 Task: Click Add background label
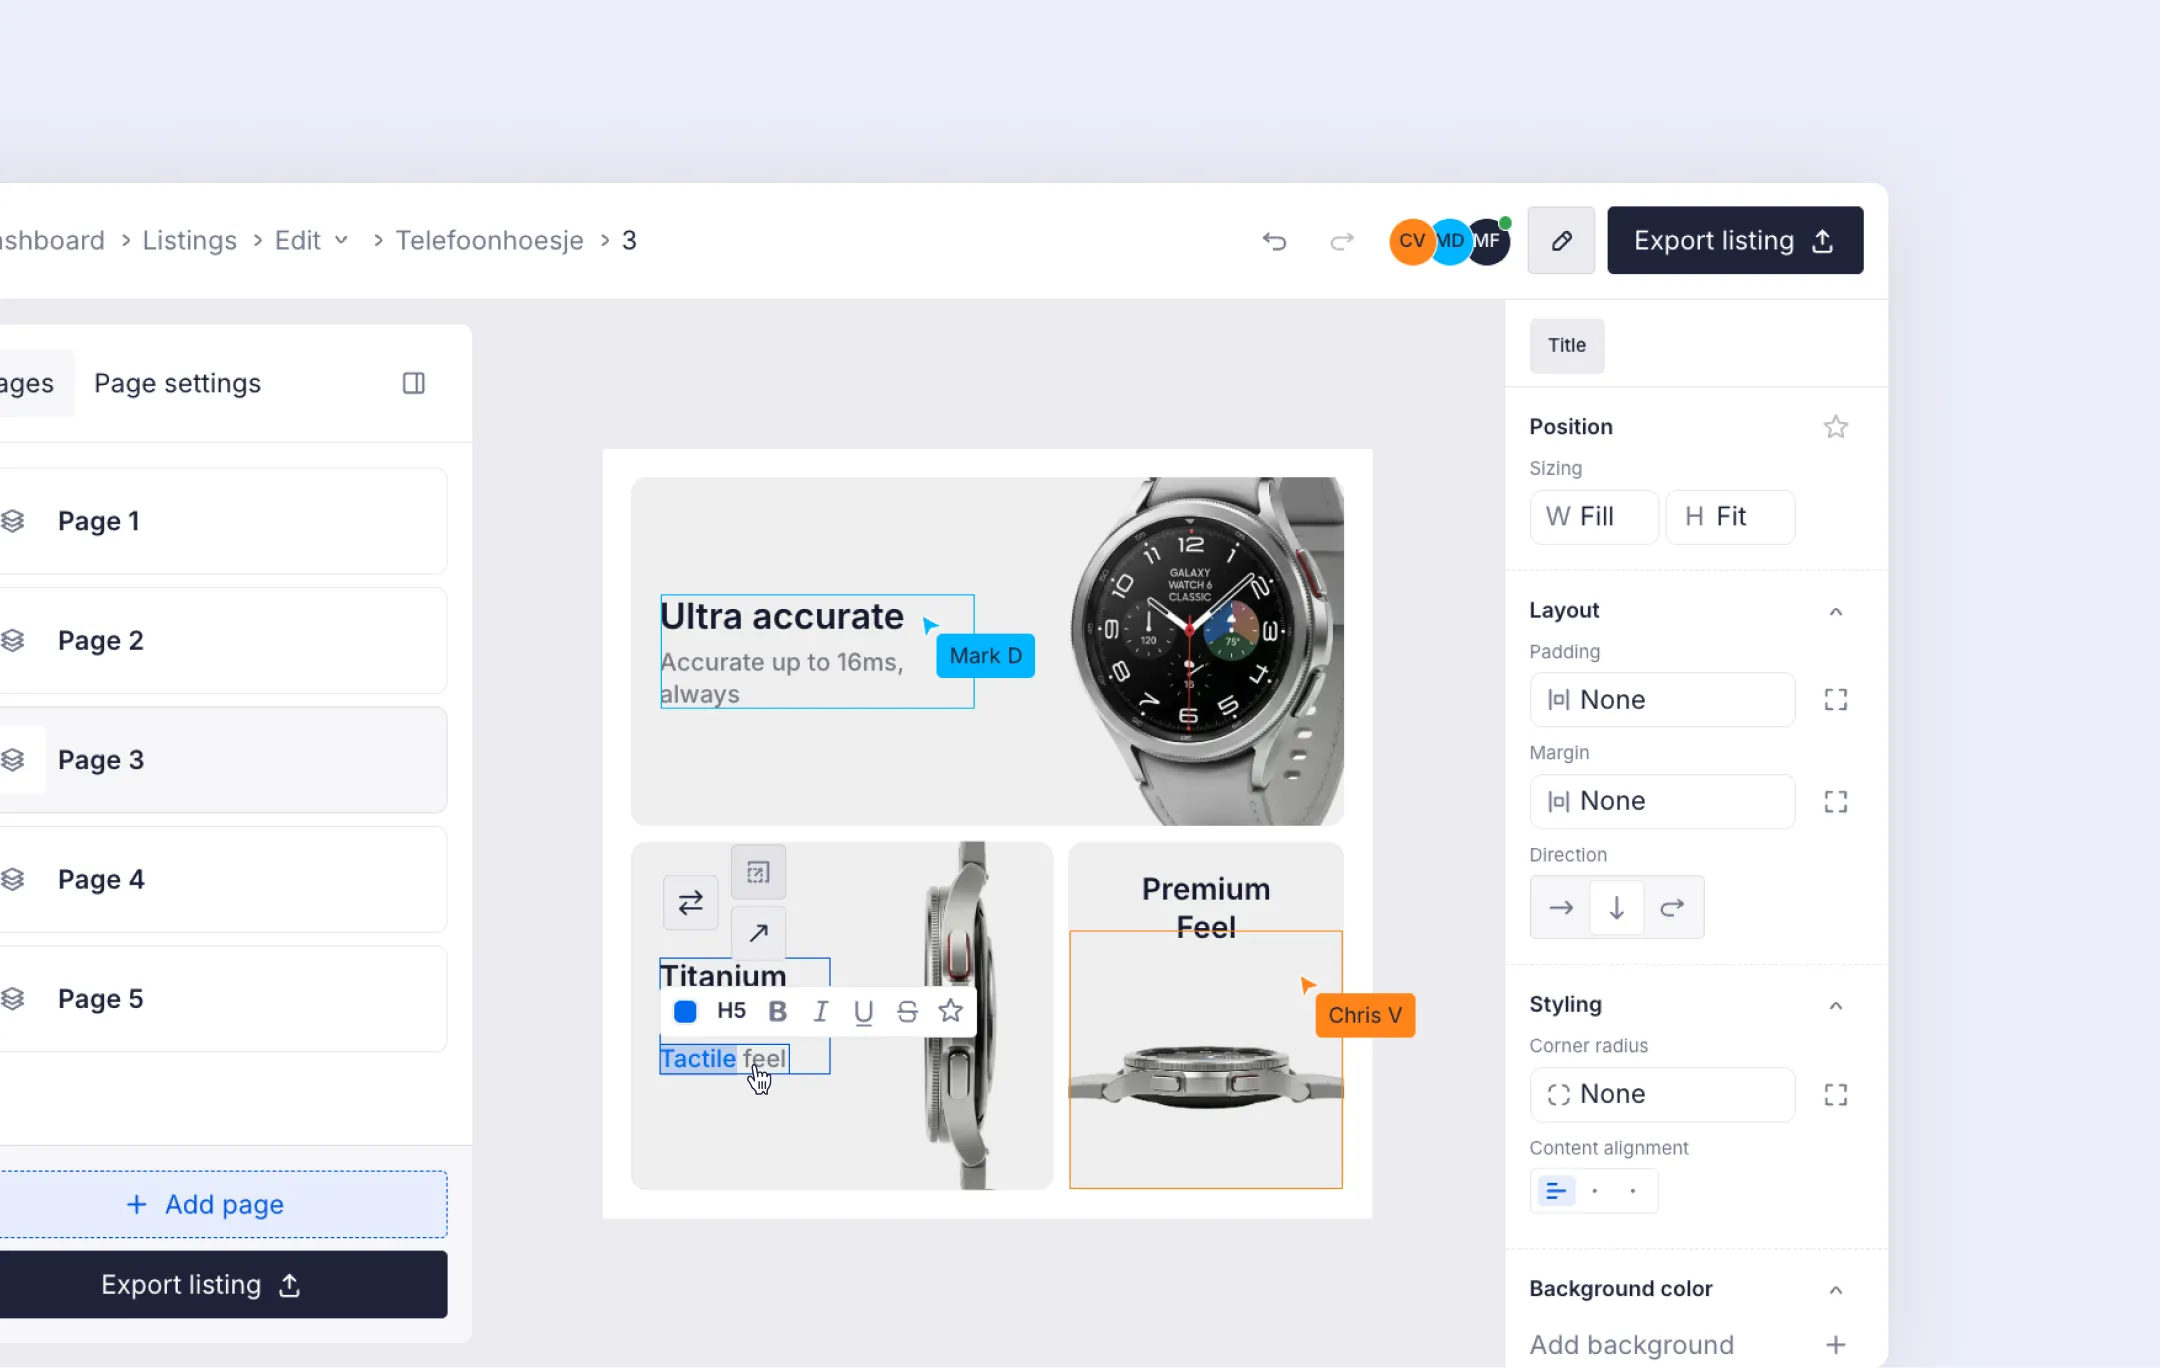[x=1631, y=1345]
